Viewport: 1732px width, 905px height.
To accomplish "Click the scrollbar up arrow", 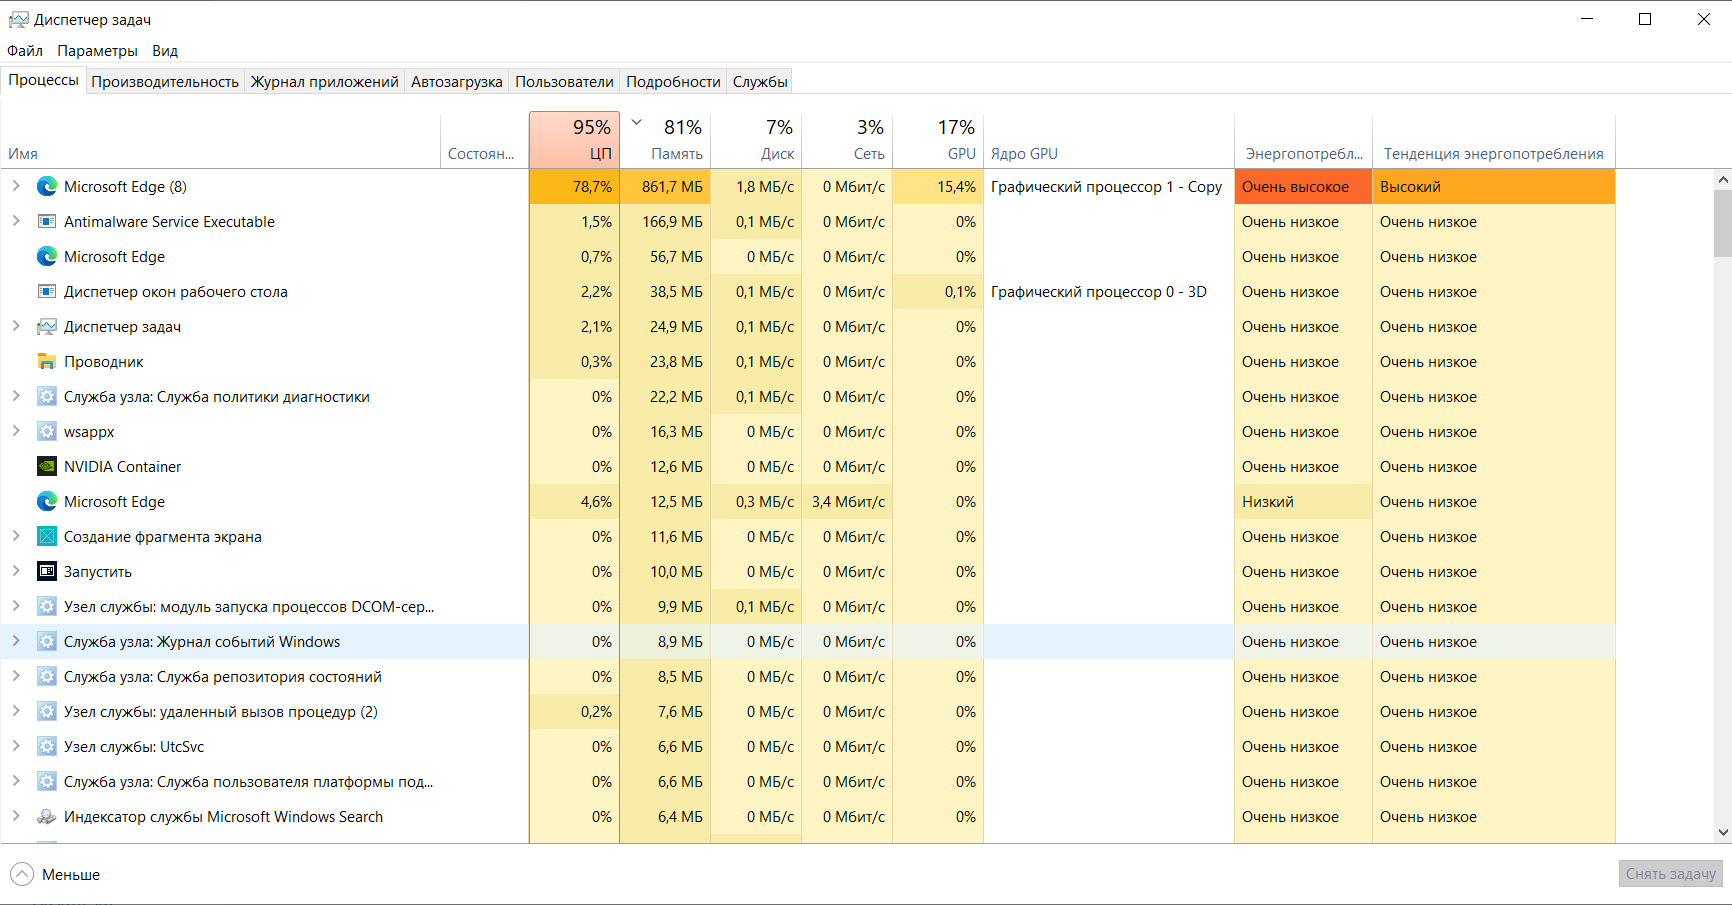I will (1723, 180).
